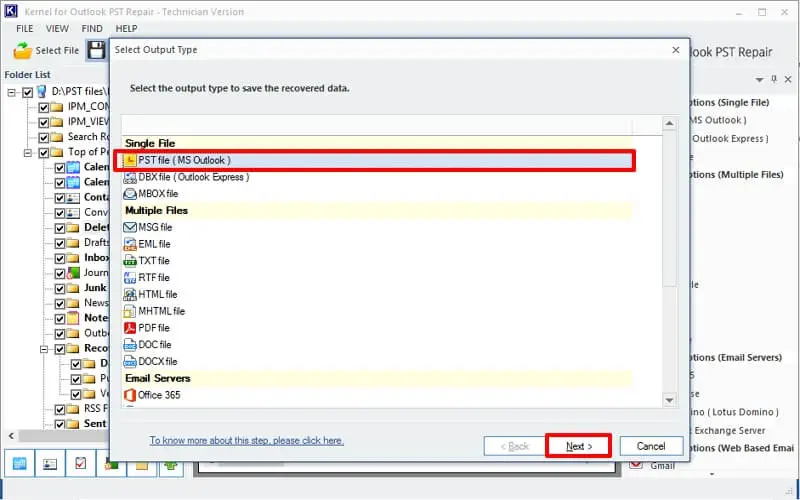Screen dimensions: 800x500
Task: Collapse the Reco folder tree node
Action: tap(44, 349)
